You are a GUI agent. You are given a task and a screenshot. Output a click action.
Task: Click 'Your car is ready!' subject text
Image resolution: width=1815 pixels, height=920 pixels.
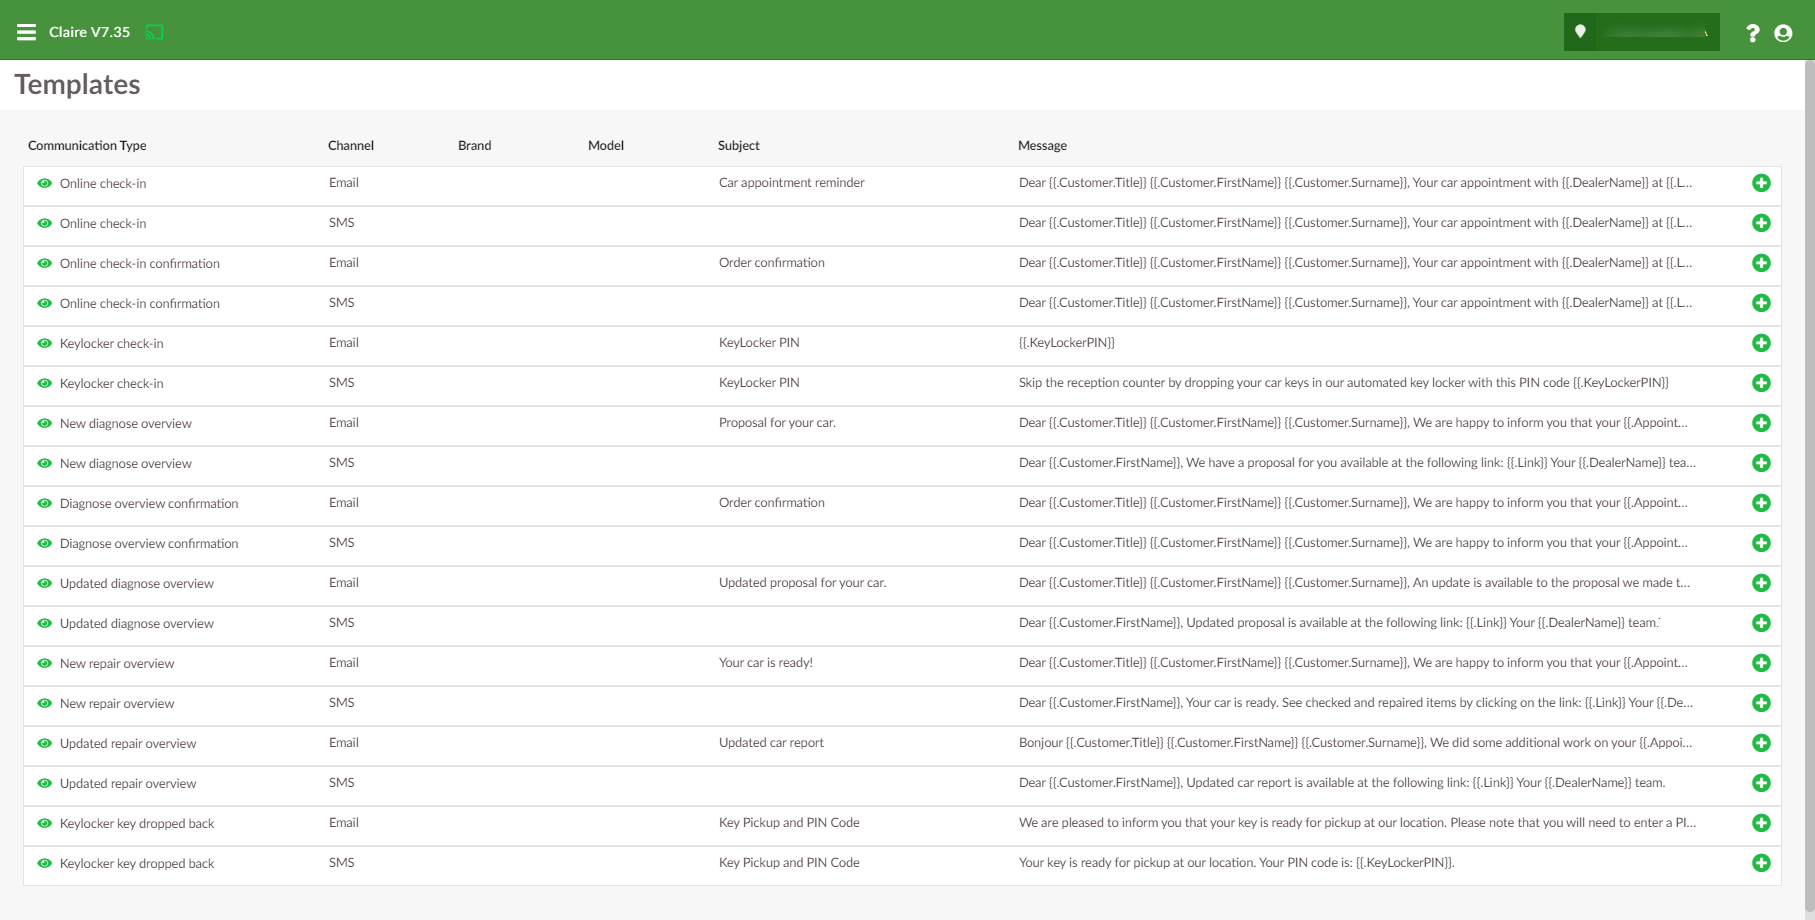765,663
